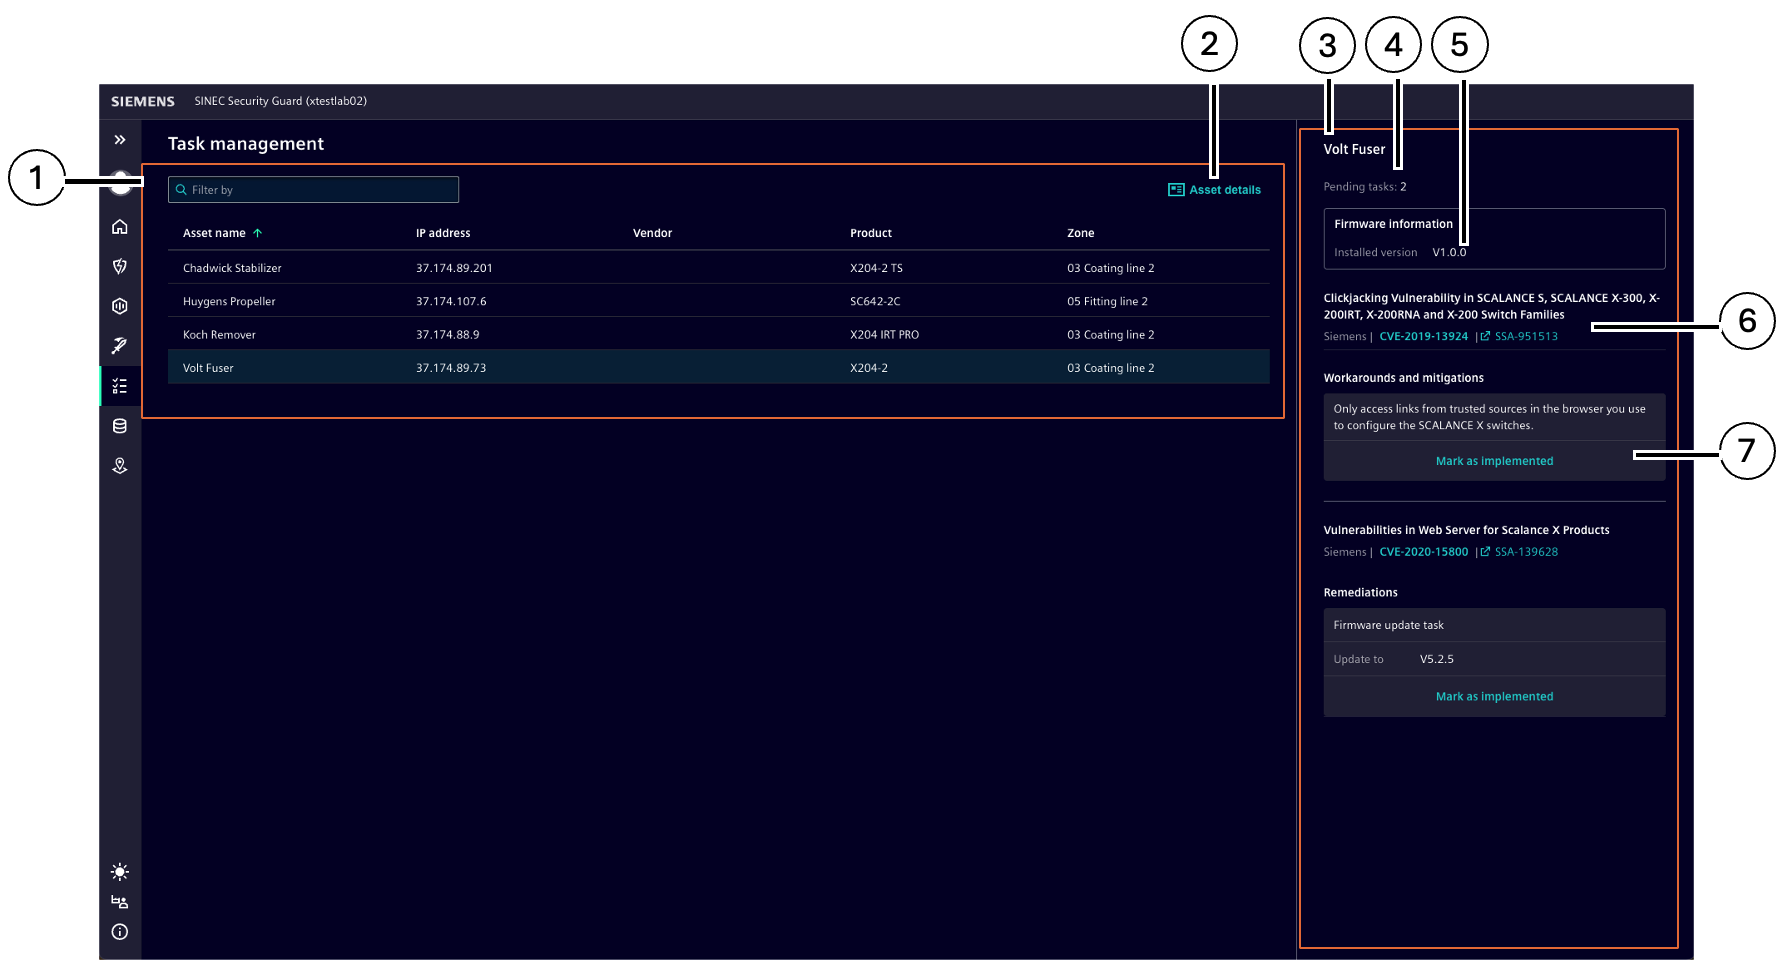The image size is (1785, 970).
Task: Click zone cell 05 Fitting line 2
Action: [1107, 301]
